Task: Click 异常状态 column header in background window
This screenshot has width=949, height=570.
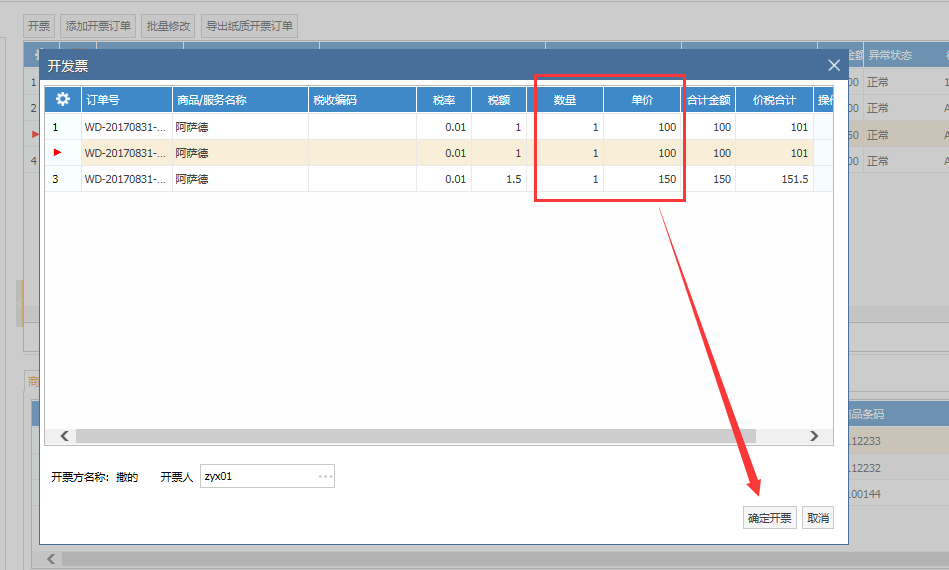Action: click(x=890, y=55)
